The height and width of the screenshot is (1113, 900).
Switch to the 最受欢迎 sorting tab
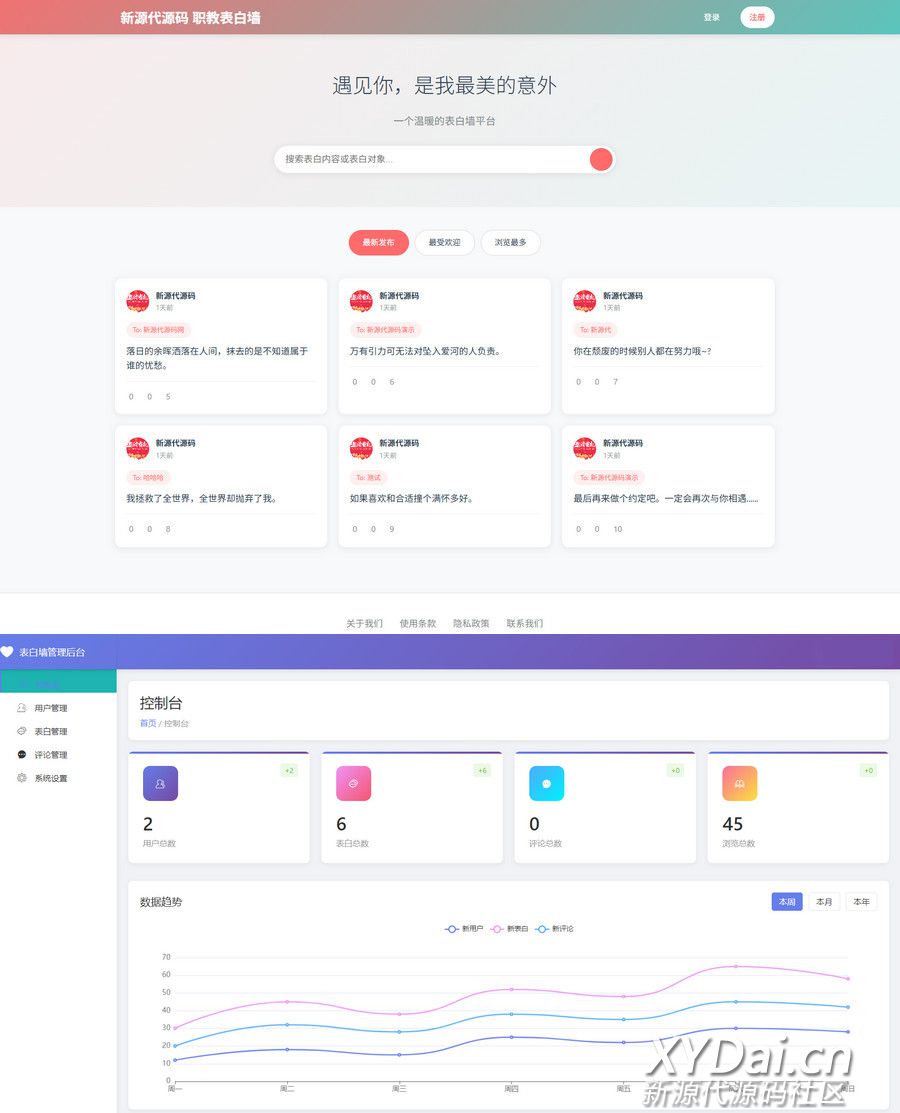click(444, 243)
